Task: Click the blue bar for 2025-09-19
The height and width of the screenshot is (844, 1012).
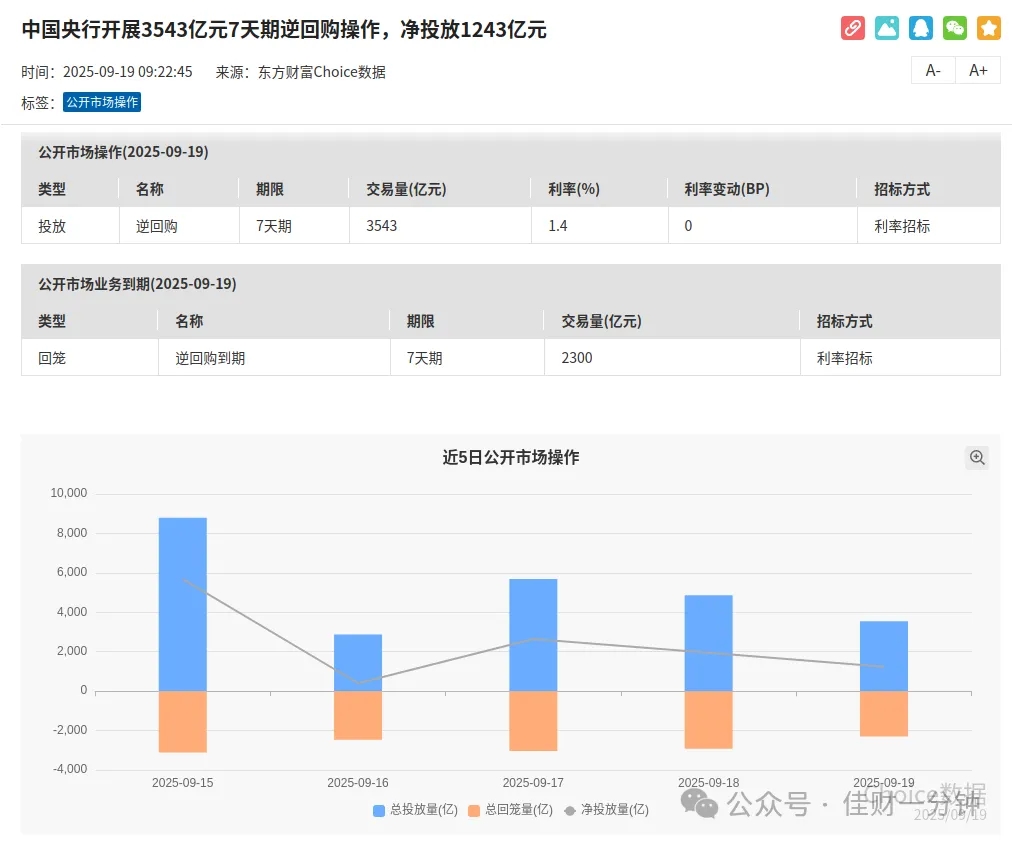Action: pyautogui.click(x=884, y=656)
